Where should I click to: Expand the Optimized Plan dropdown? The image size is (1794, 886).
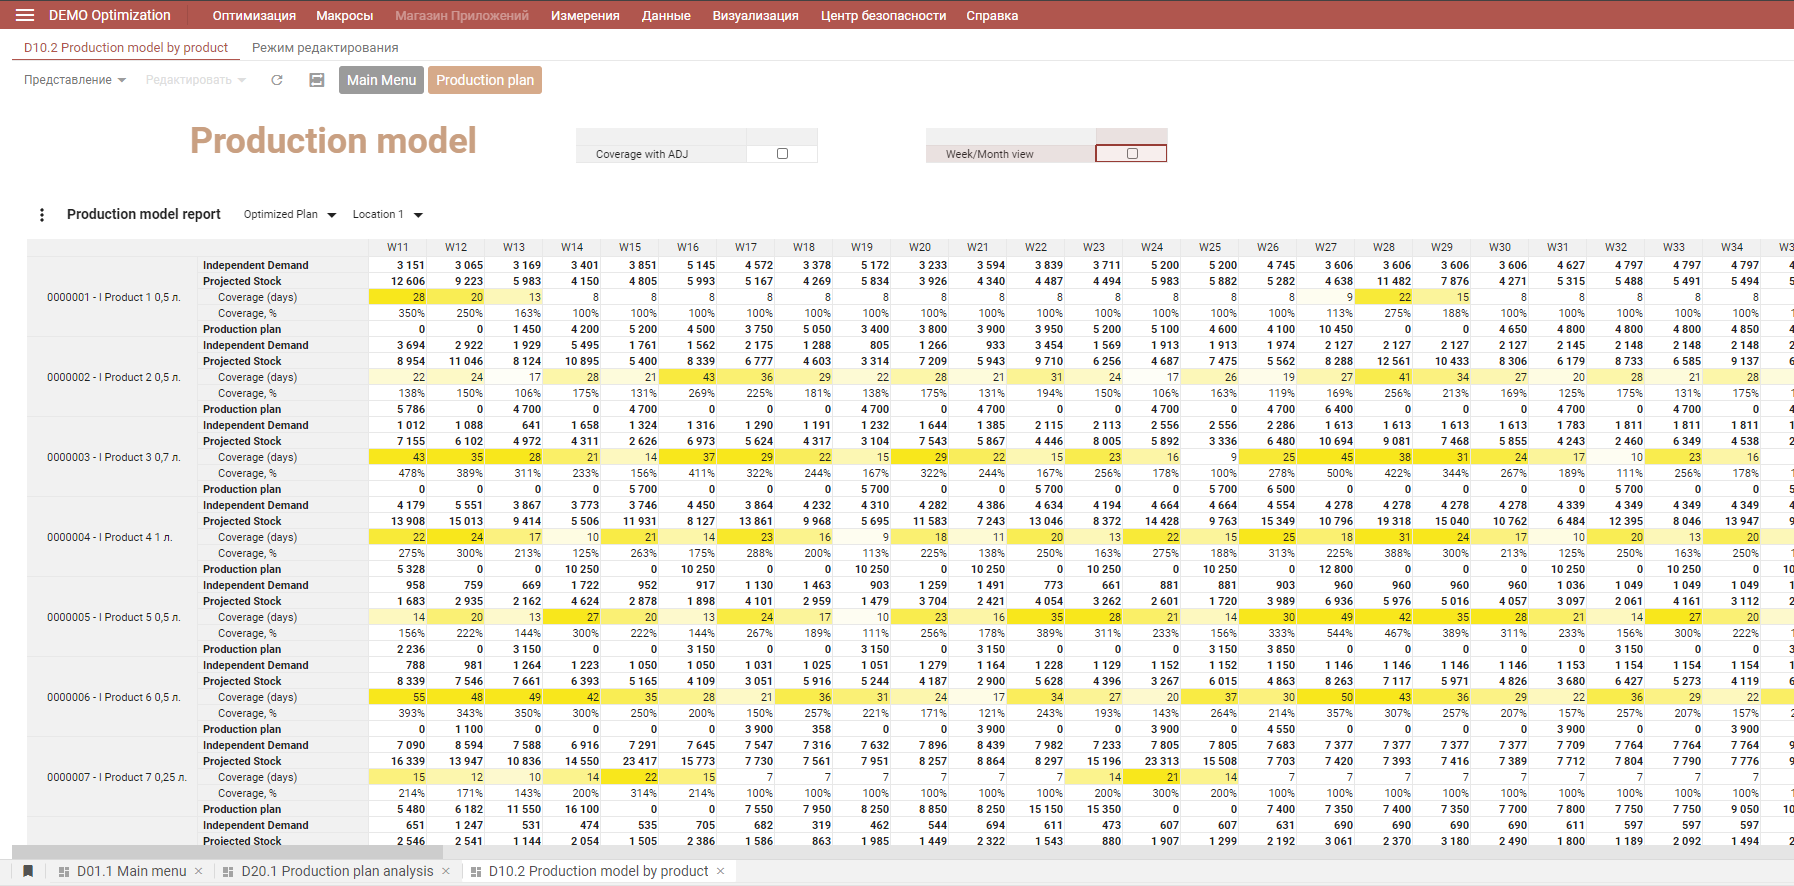290,215
